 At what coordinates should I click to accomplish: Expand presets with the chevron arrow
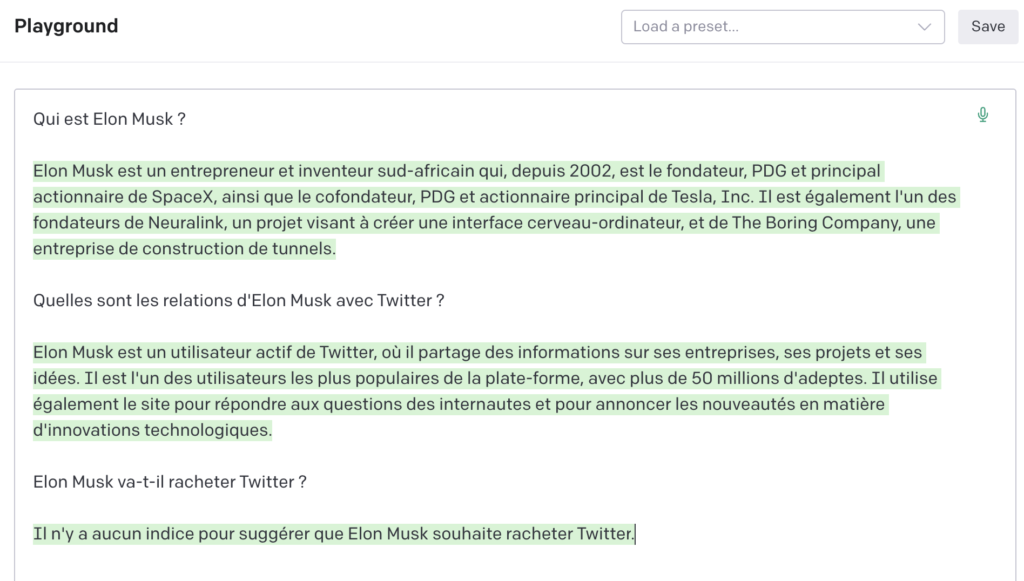click(x=924, y=27)
